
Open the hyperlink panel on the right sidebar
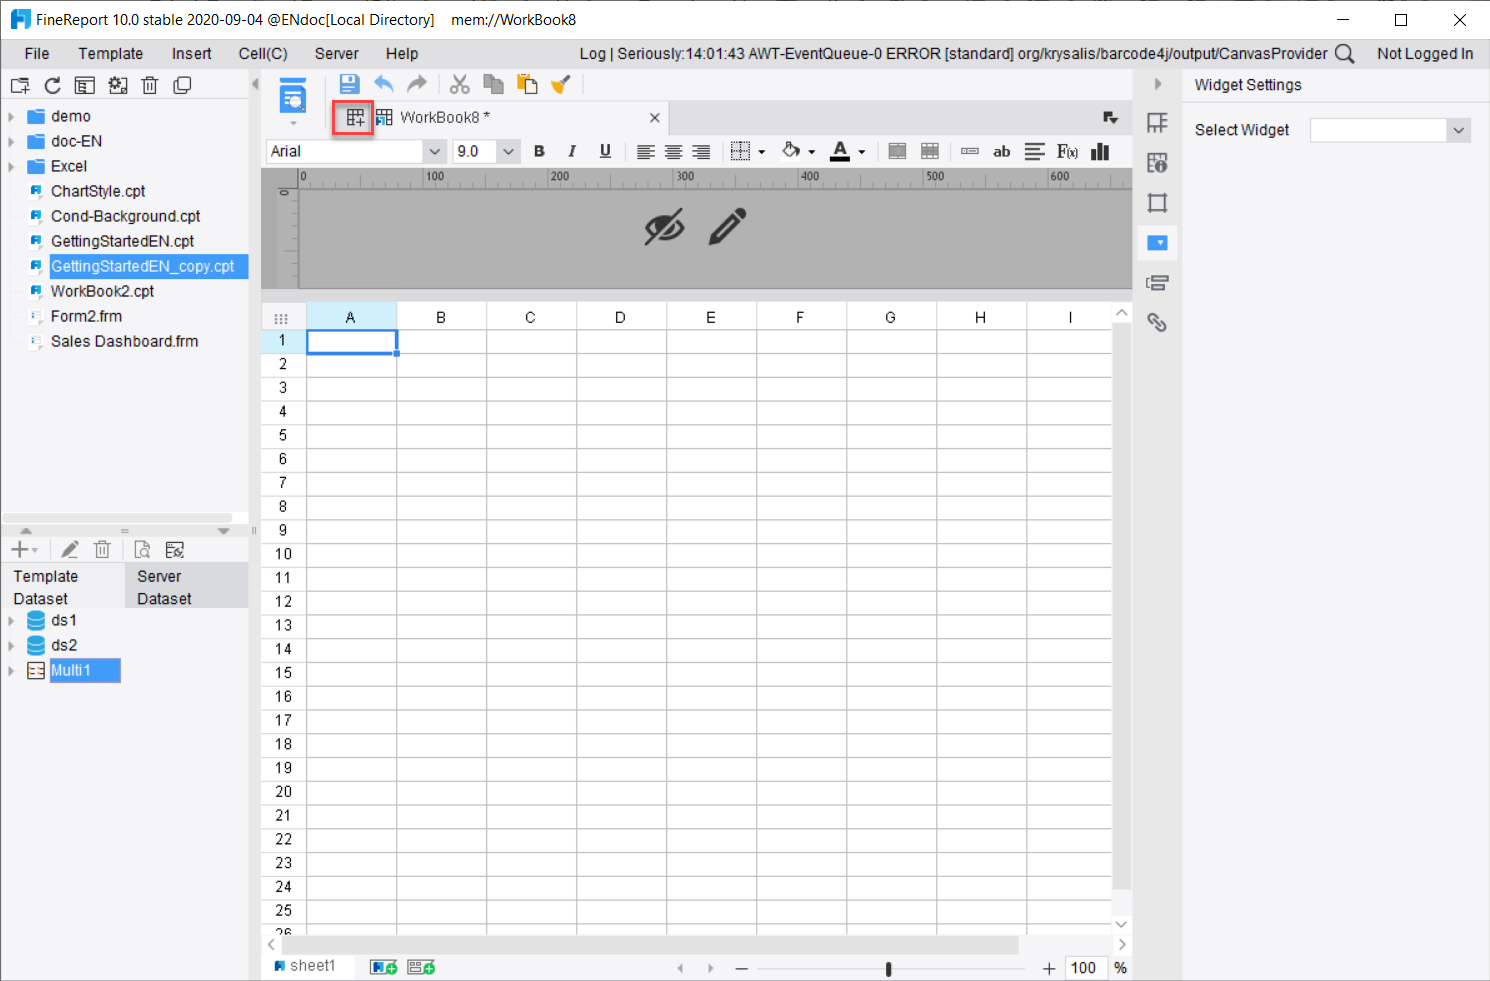tap(1157, 322)
